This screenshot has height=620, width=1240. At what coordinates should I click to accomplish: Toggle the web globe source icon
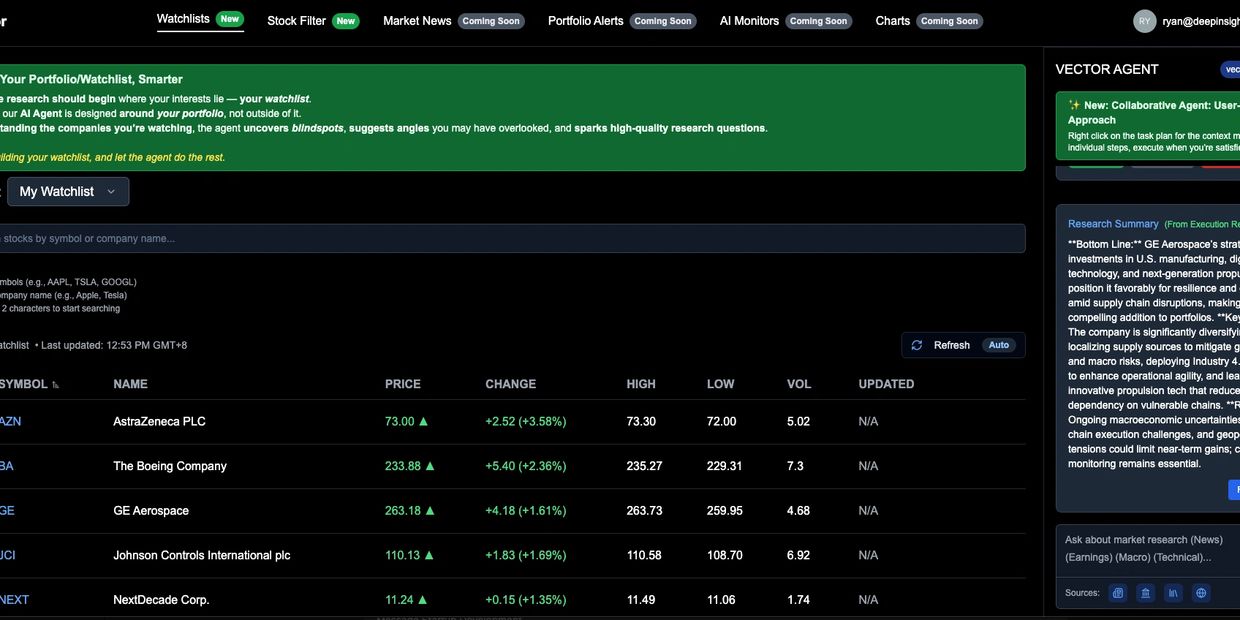pos(1201,593)
